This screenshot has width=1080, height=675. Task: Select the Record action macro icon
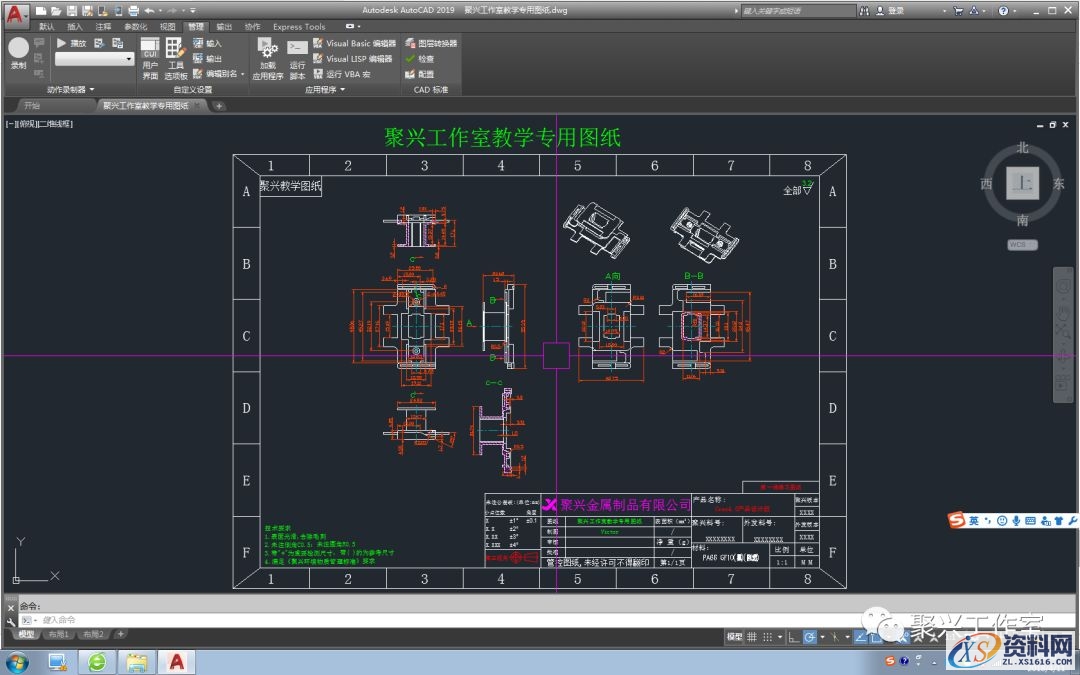tap(18, 47)
